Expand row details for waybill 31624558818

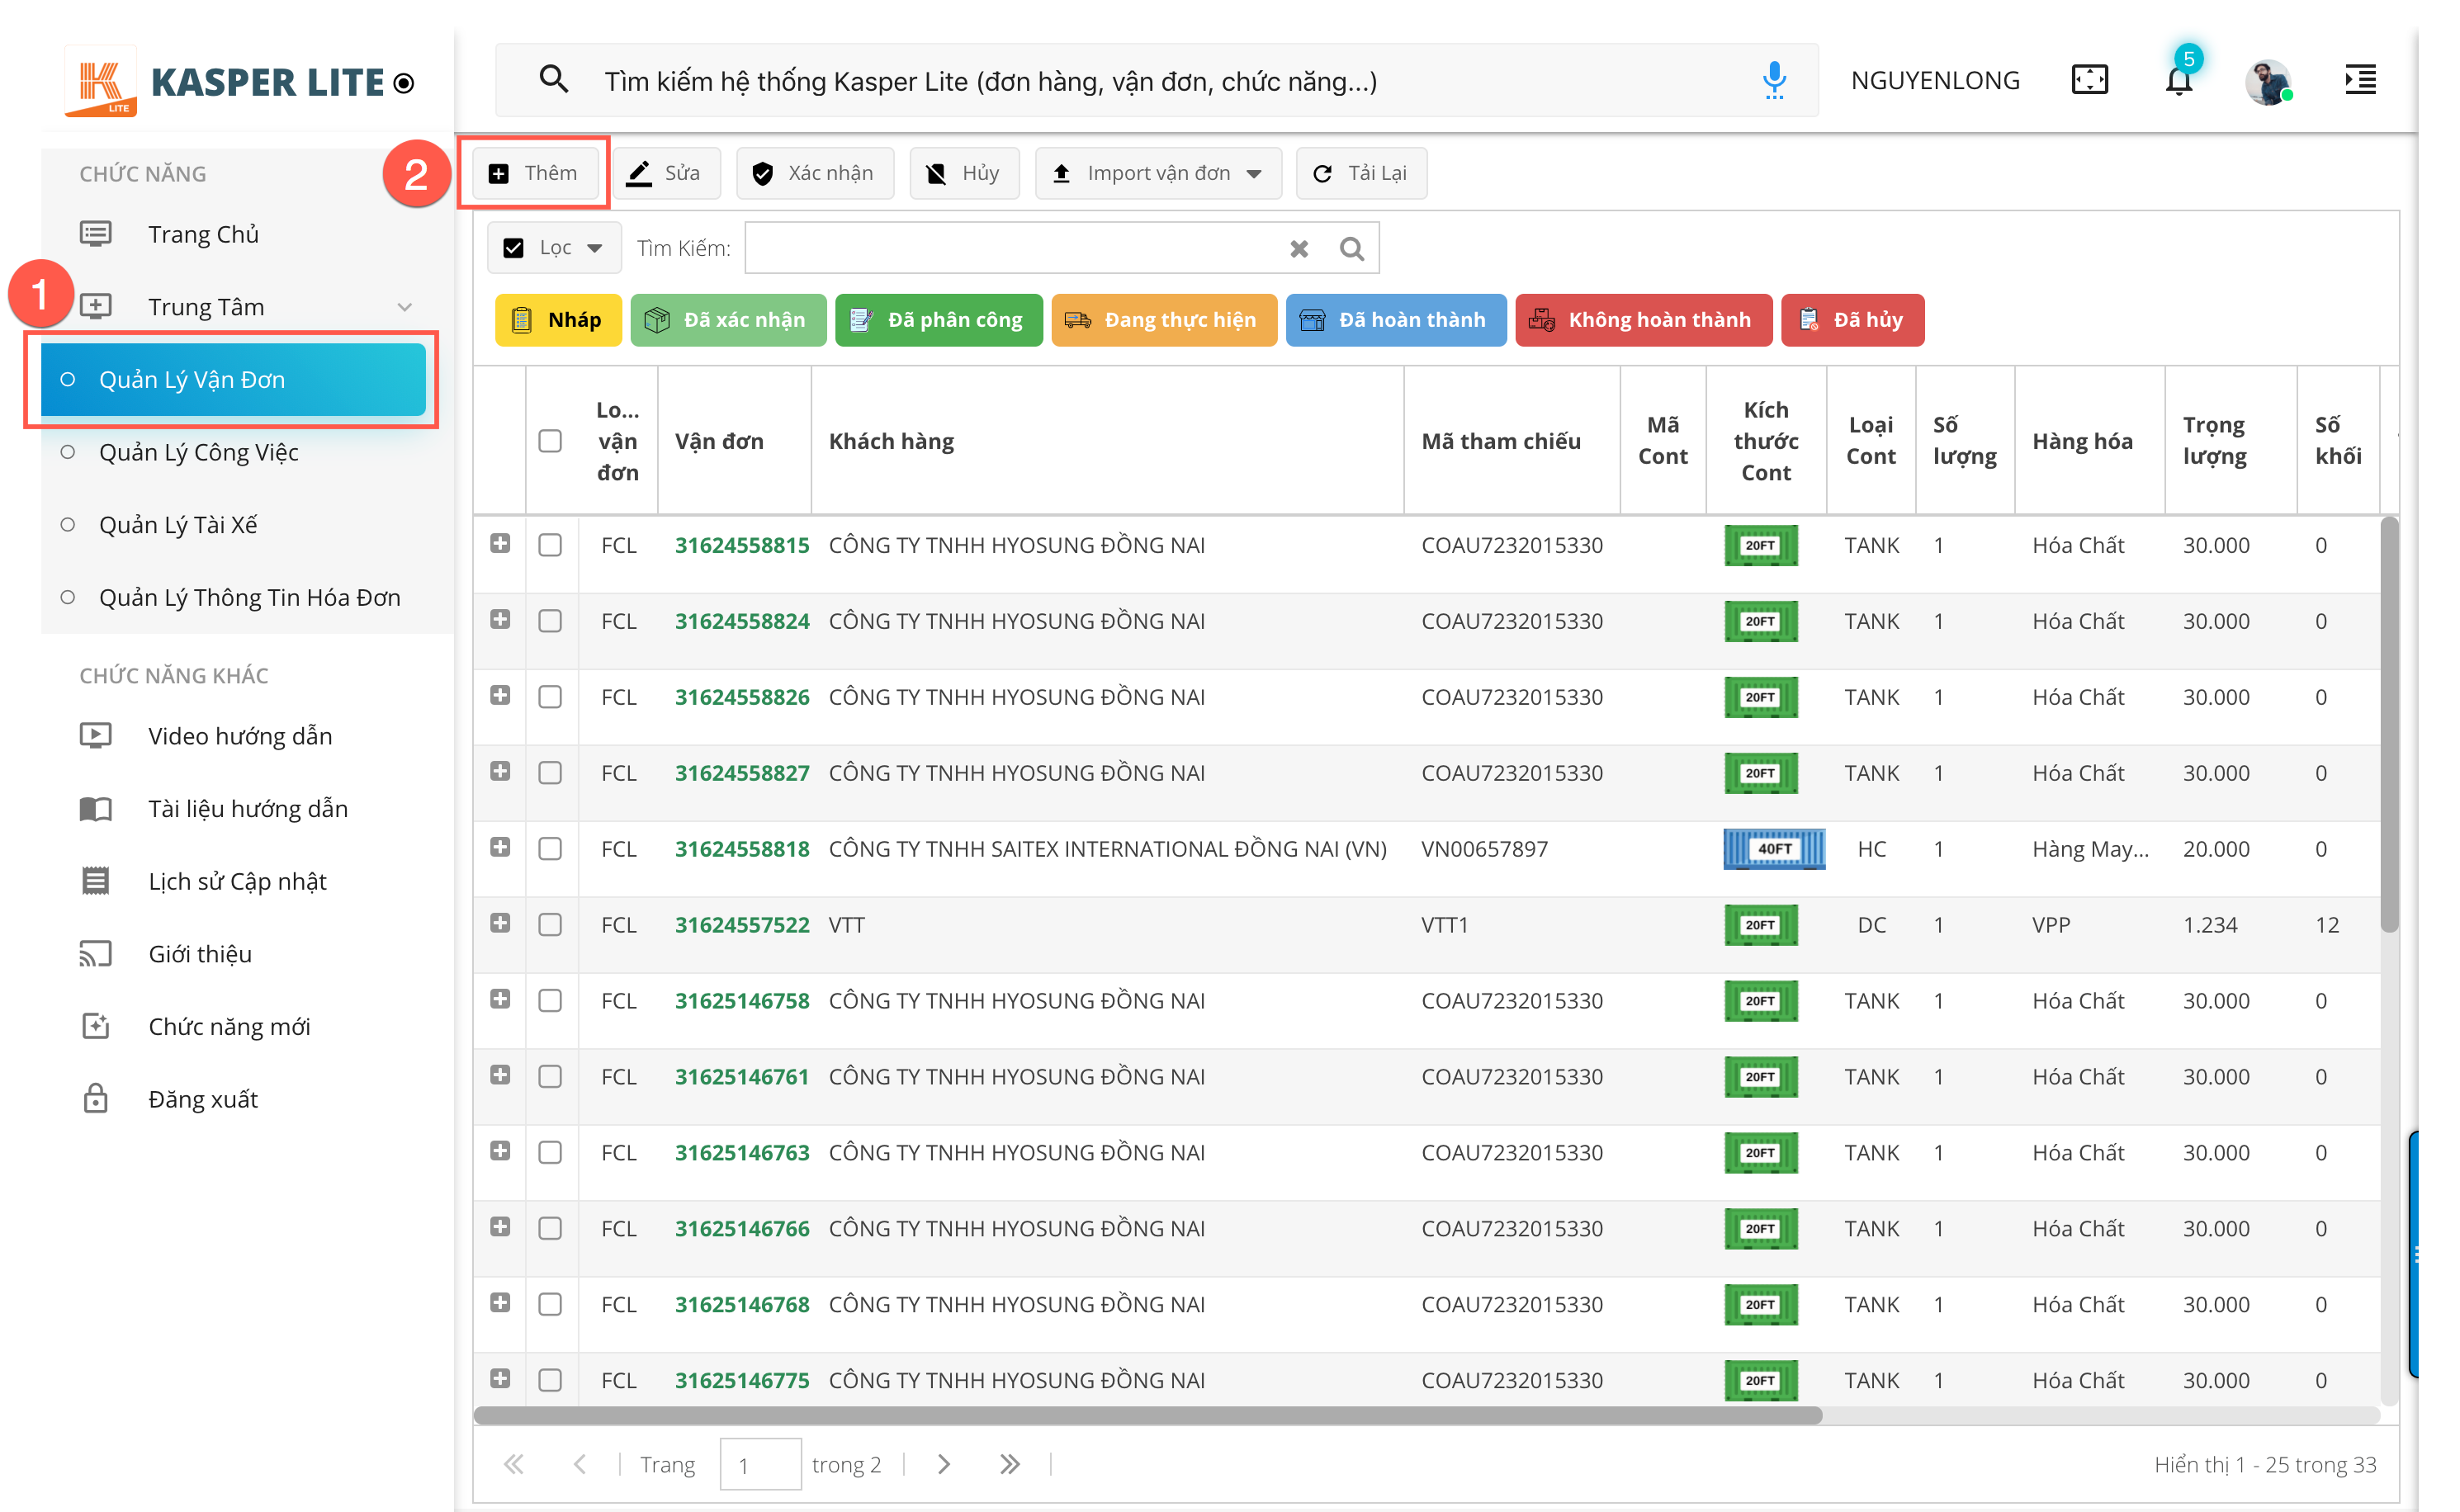(x=500, y=848)
